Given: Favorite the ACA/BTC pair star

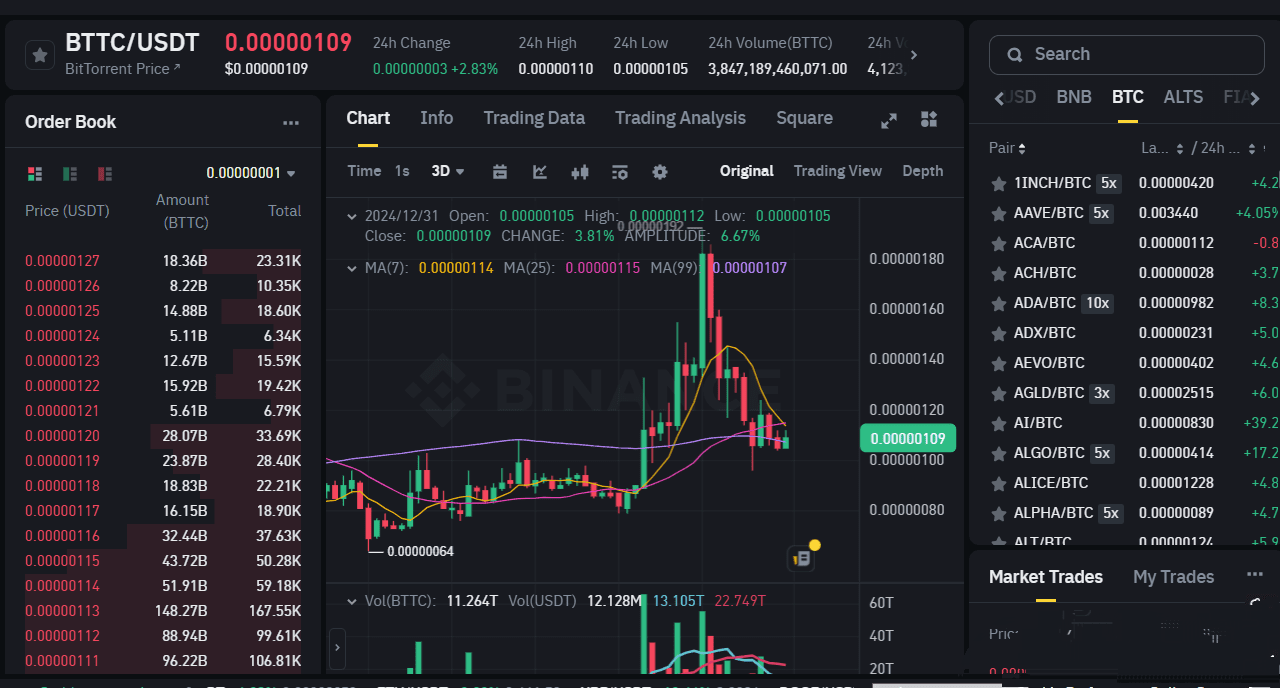Looking at the screenshot, I should click(998, 244).
